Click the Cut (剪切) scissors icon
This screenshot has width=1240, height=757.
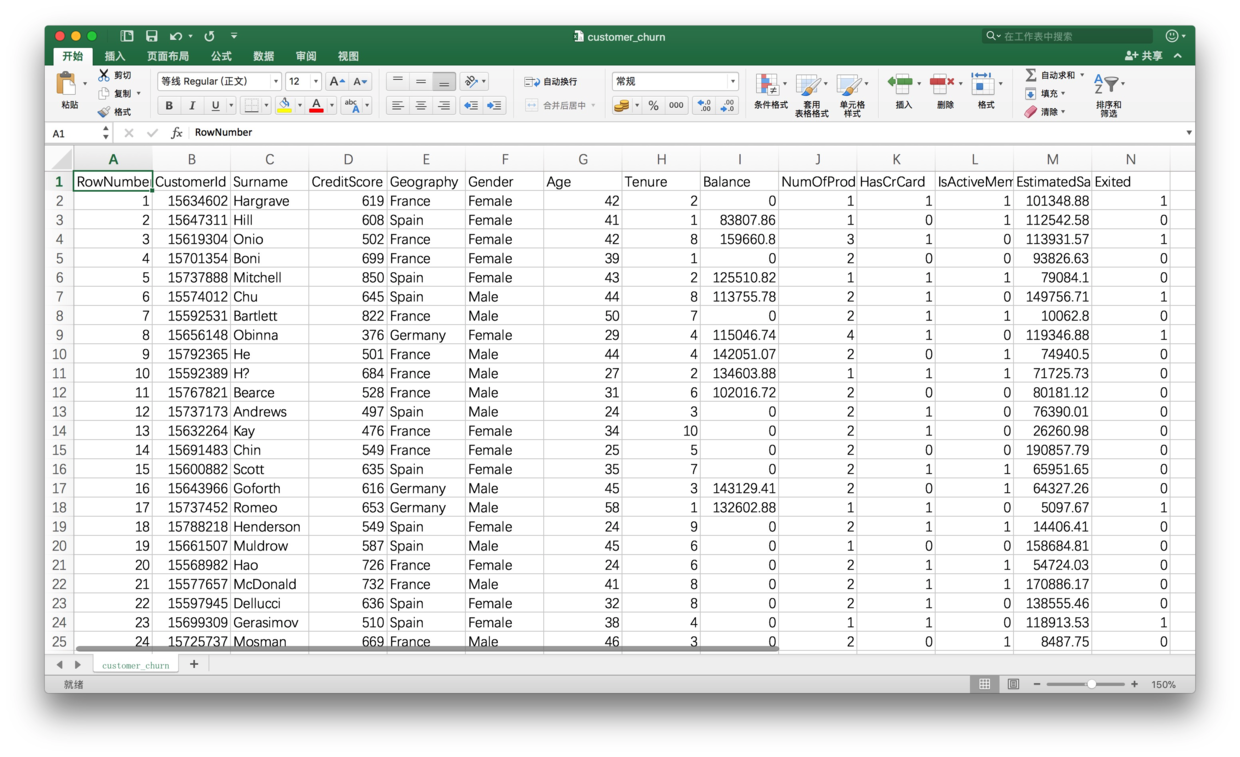pos(104,76)
